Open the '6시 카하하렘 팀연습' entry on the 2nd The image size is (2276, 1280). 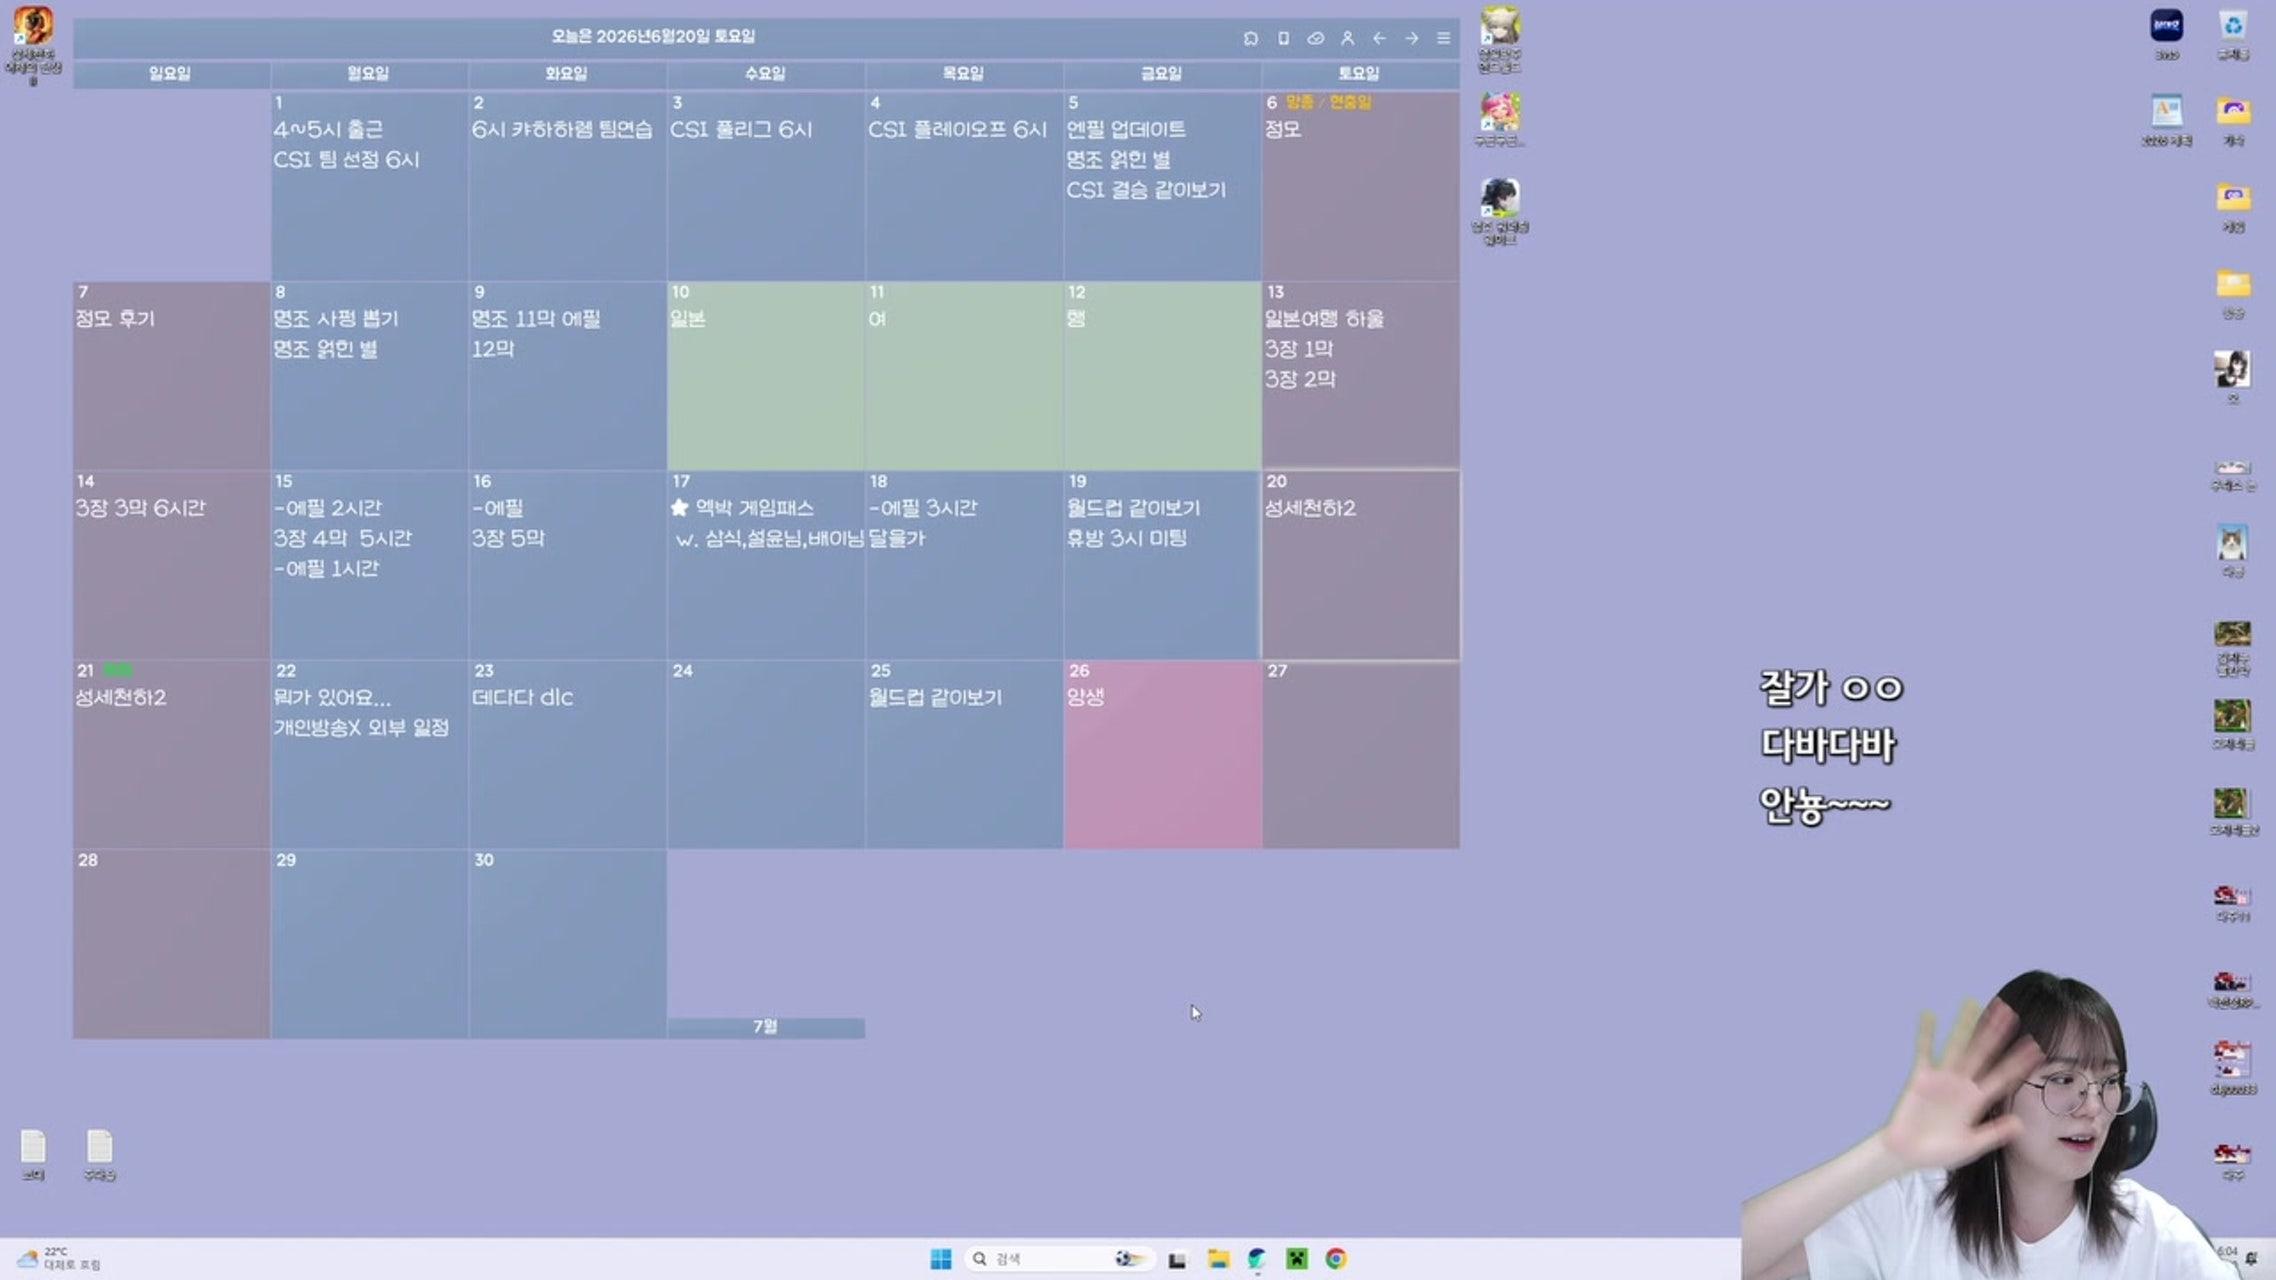coord(562,129)
